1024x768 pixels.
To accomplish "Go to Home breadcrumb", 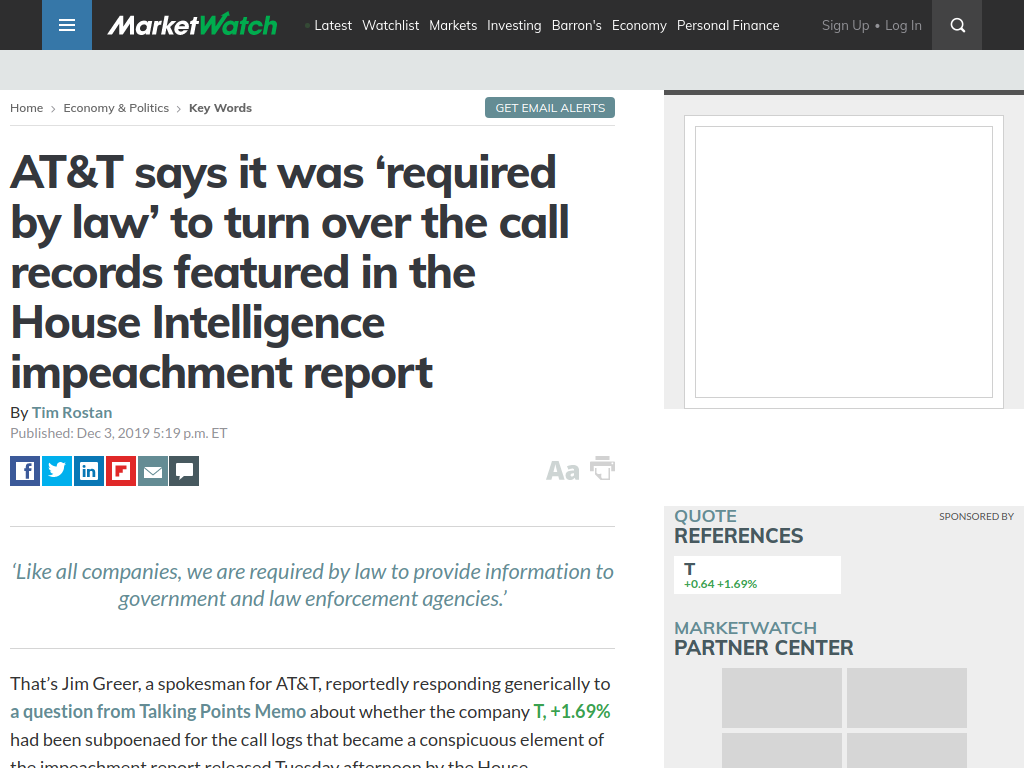I will coord(26,108).
